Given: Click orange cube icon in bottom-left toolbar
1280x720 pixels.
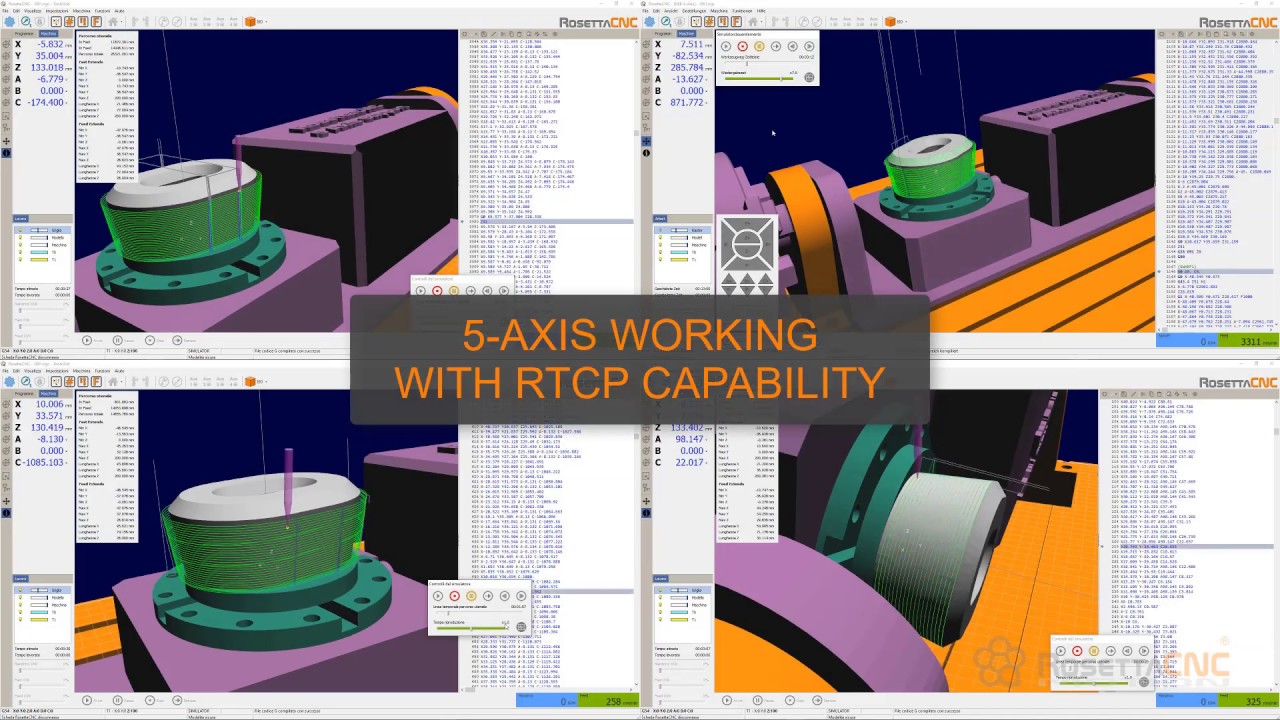Looking at the screenshot, I should (x=250, y=382).
